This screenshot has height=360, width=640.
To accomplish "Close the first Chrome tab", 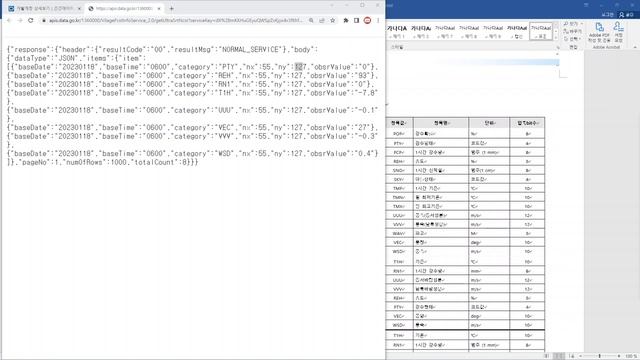I will tap(79, 8).
